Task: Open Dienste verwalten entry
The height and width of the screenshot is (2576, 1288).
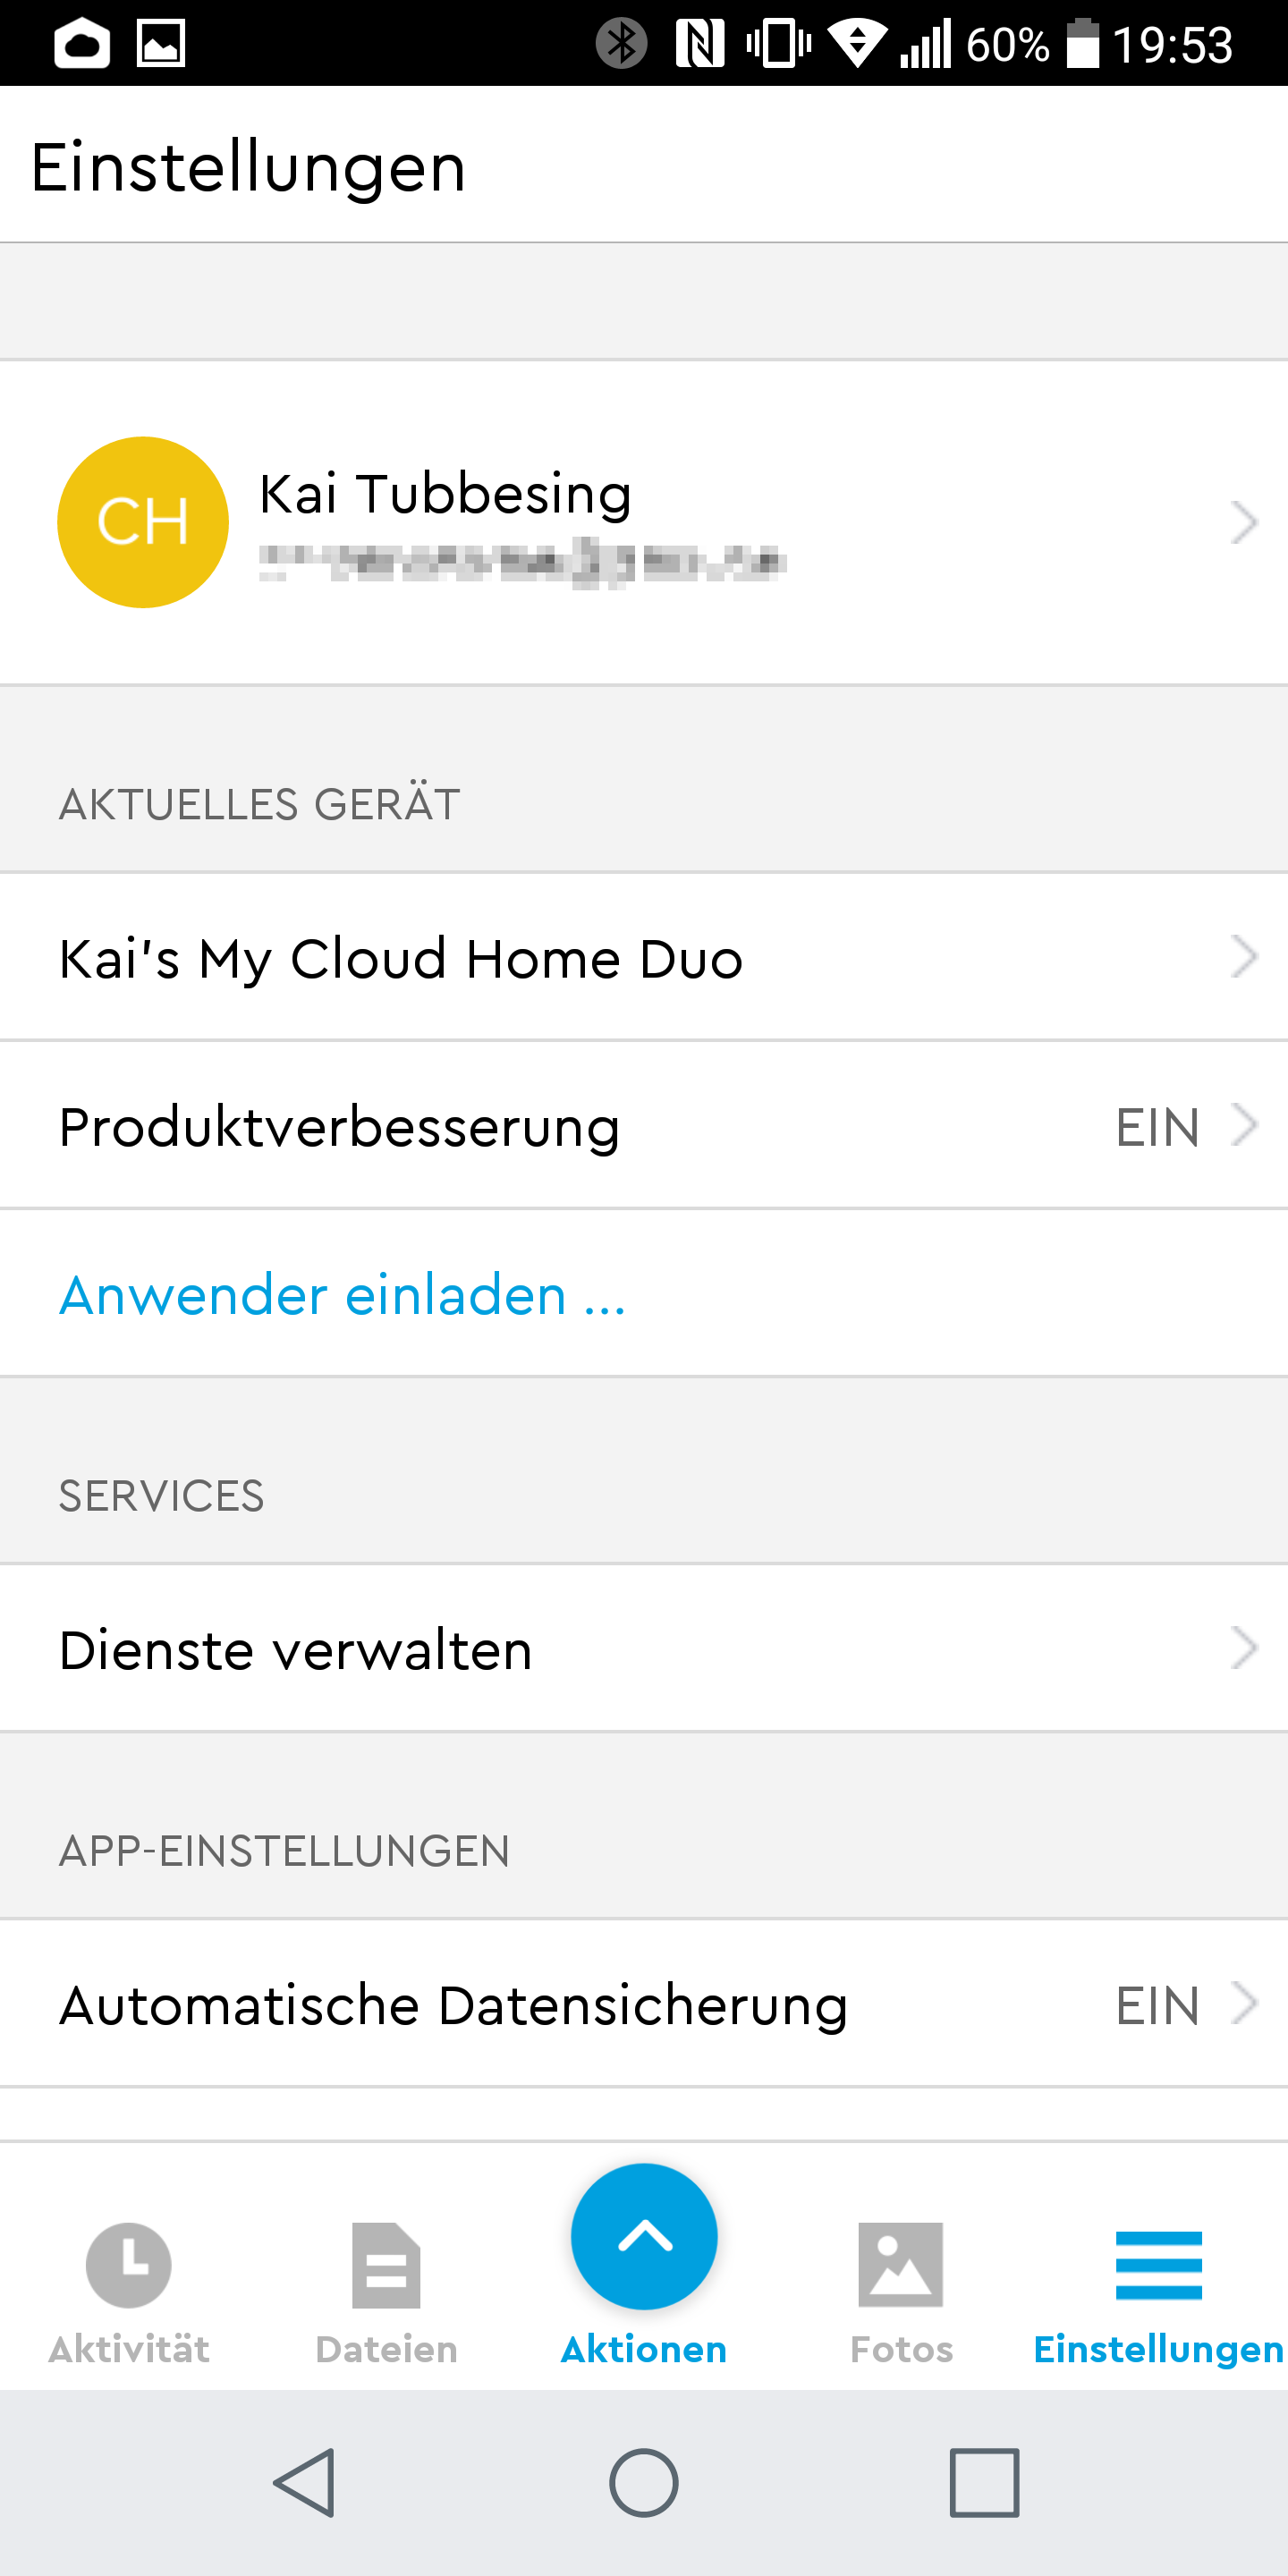Action: [x=296, y=1650]
